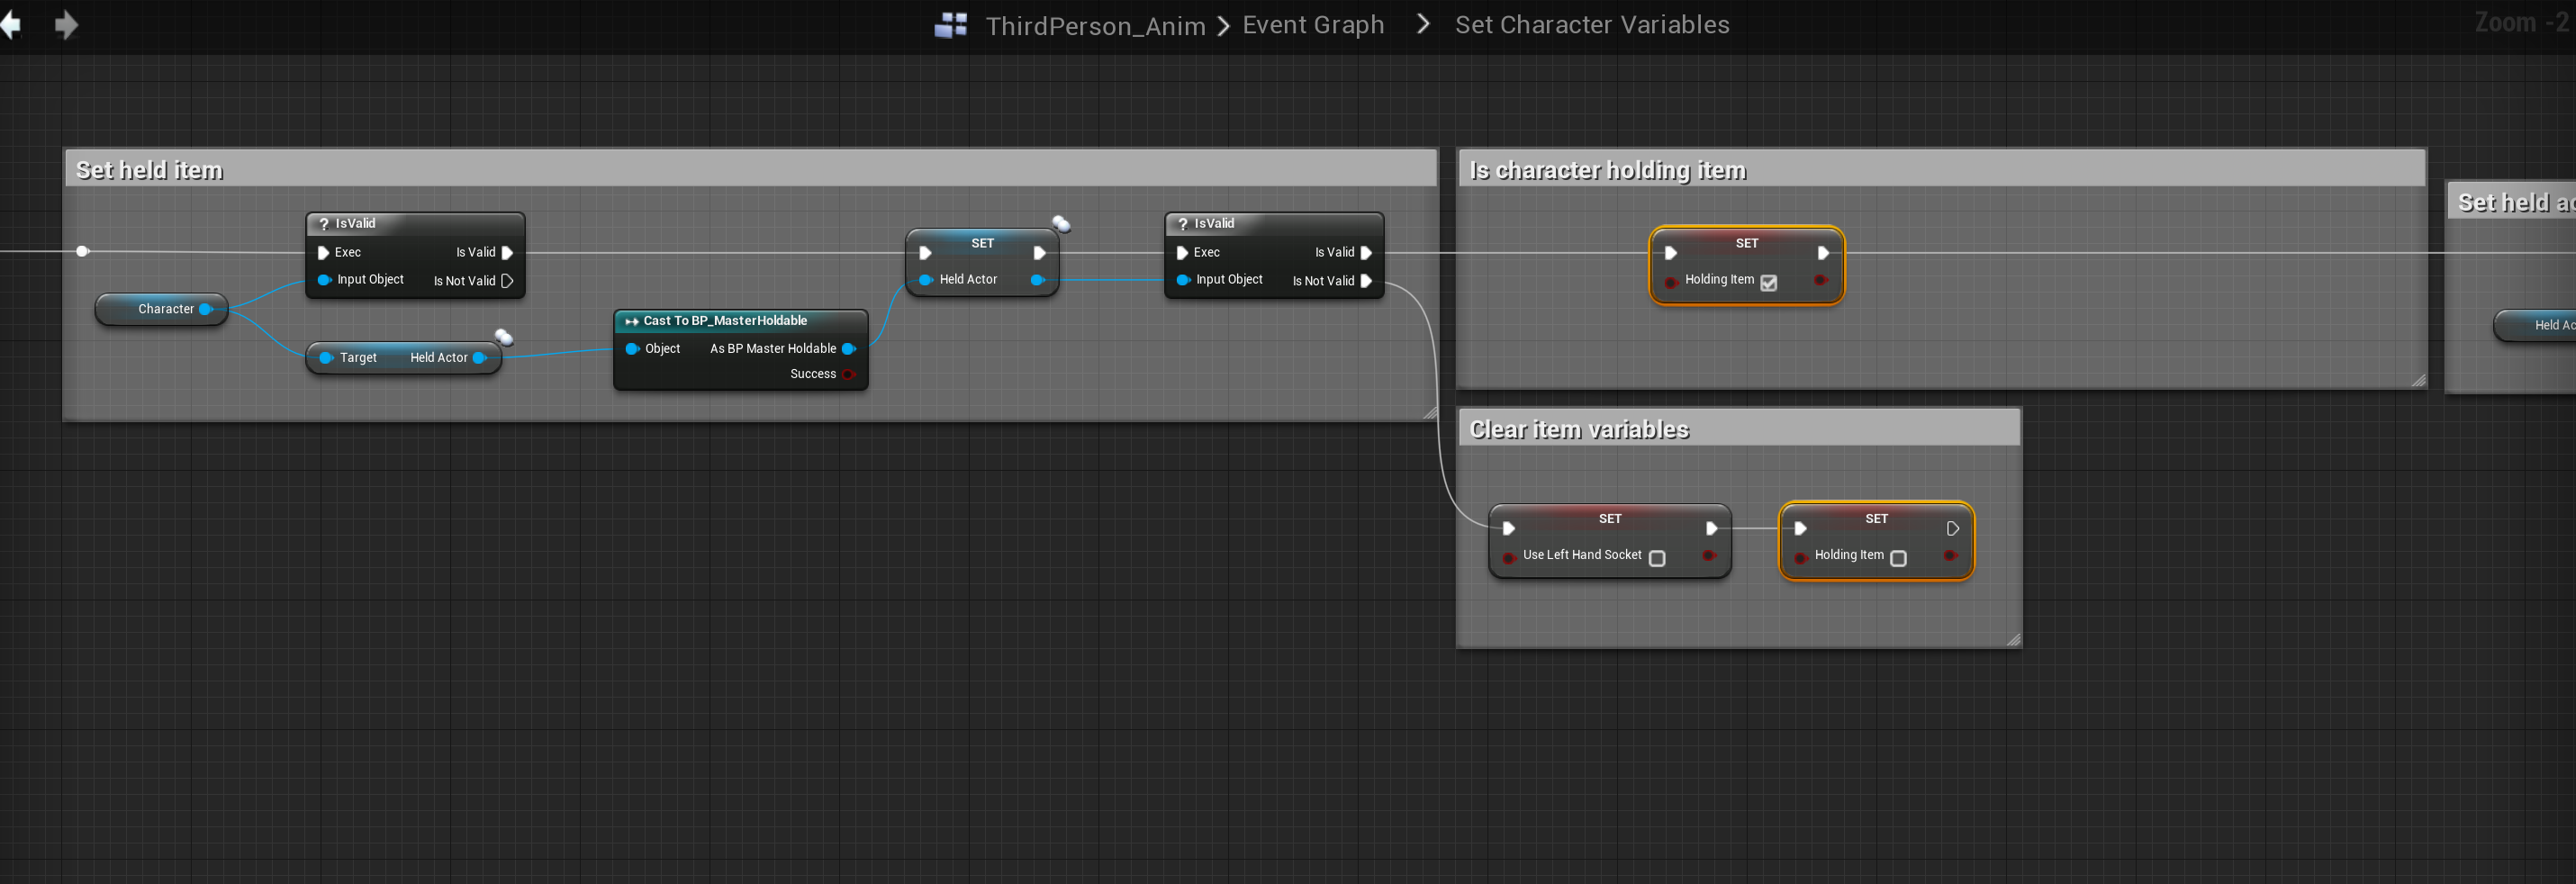Click the red Success output pin on Cast node
The height and width of the screenshot is (884, 2576).
point(848,374)
